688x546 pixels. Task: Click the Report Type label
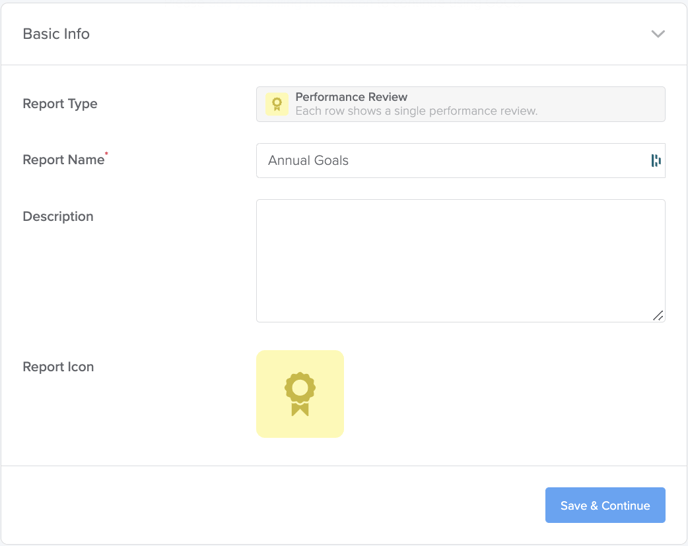[60, 104]
